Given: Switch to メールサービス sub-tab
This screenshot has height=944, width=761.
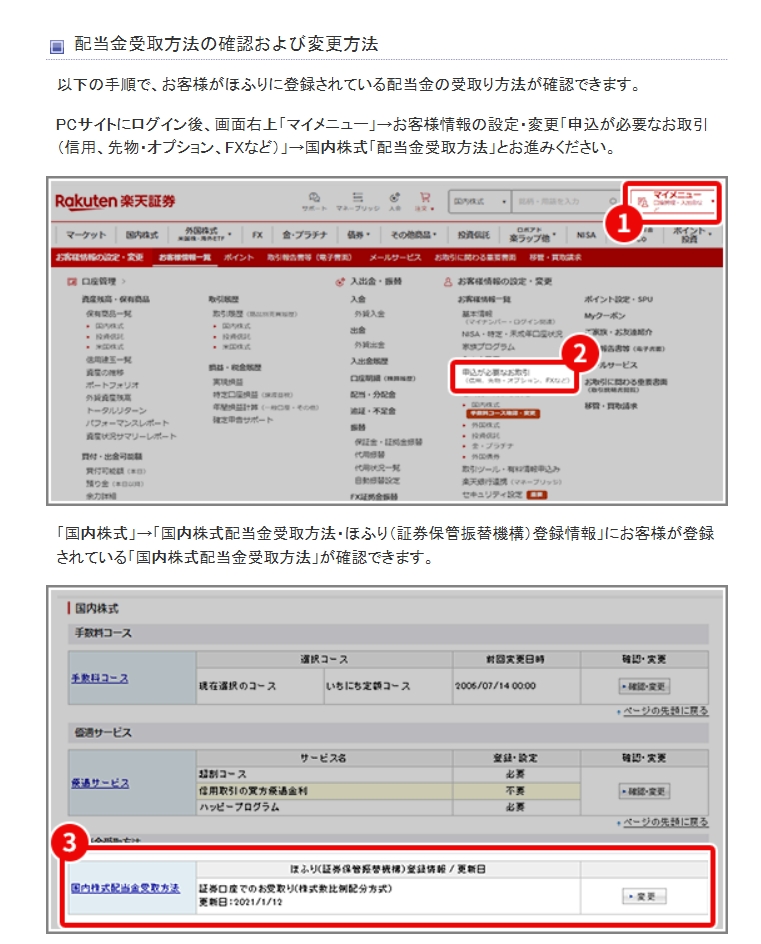Looking at the screenshot, I should [395, 258].
